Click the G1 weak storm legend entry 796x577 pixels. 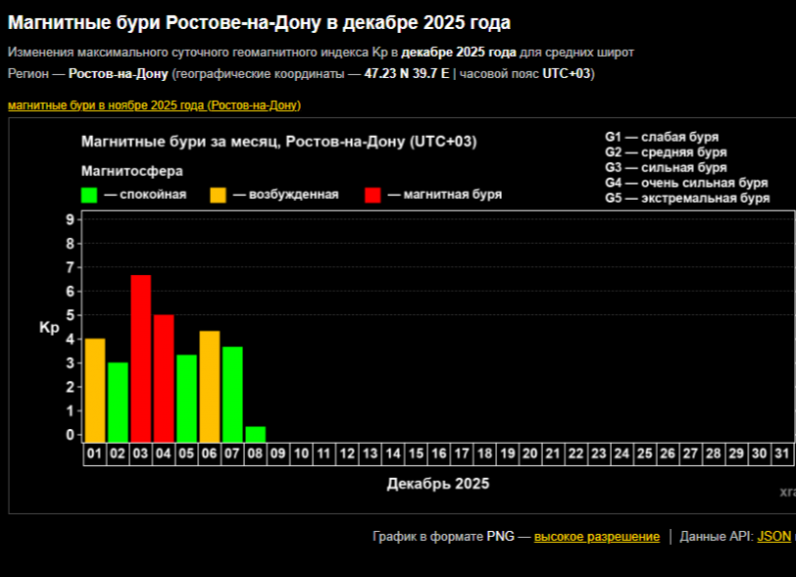[662, 137]
